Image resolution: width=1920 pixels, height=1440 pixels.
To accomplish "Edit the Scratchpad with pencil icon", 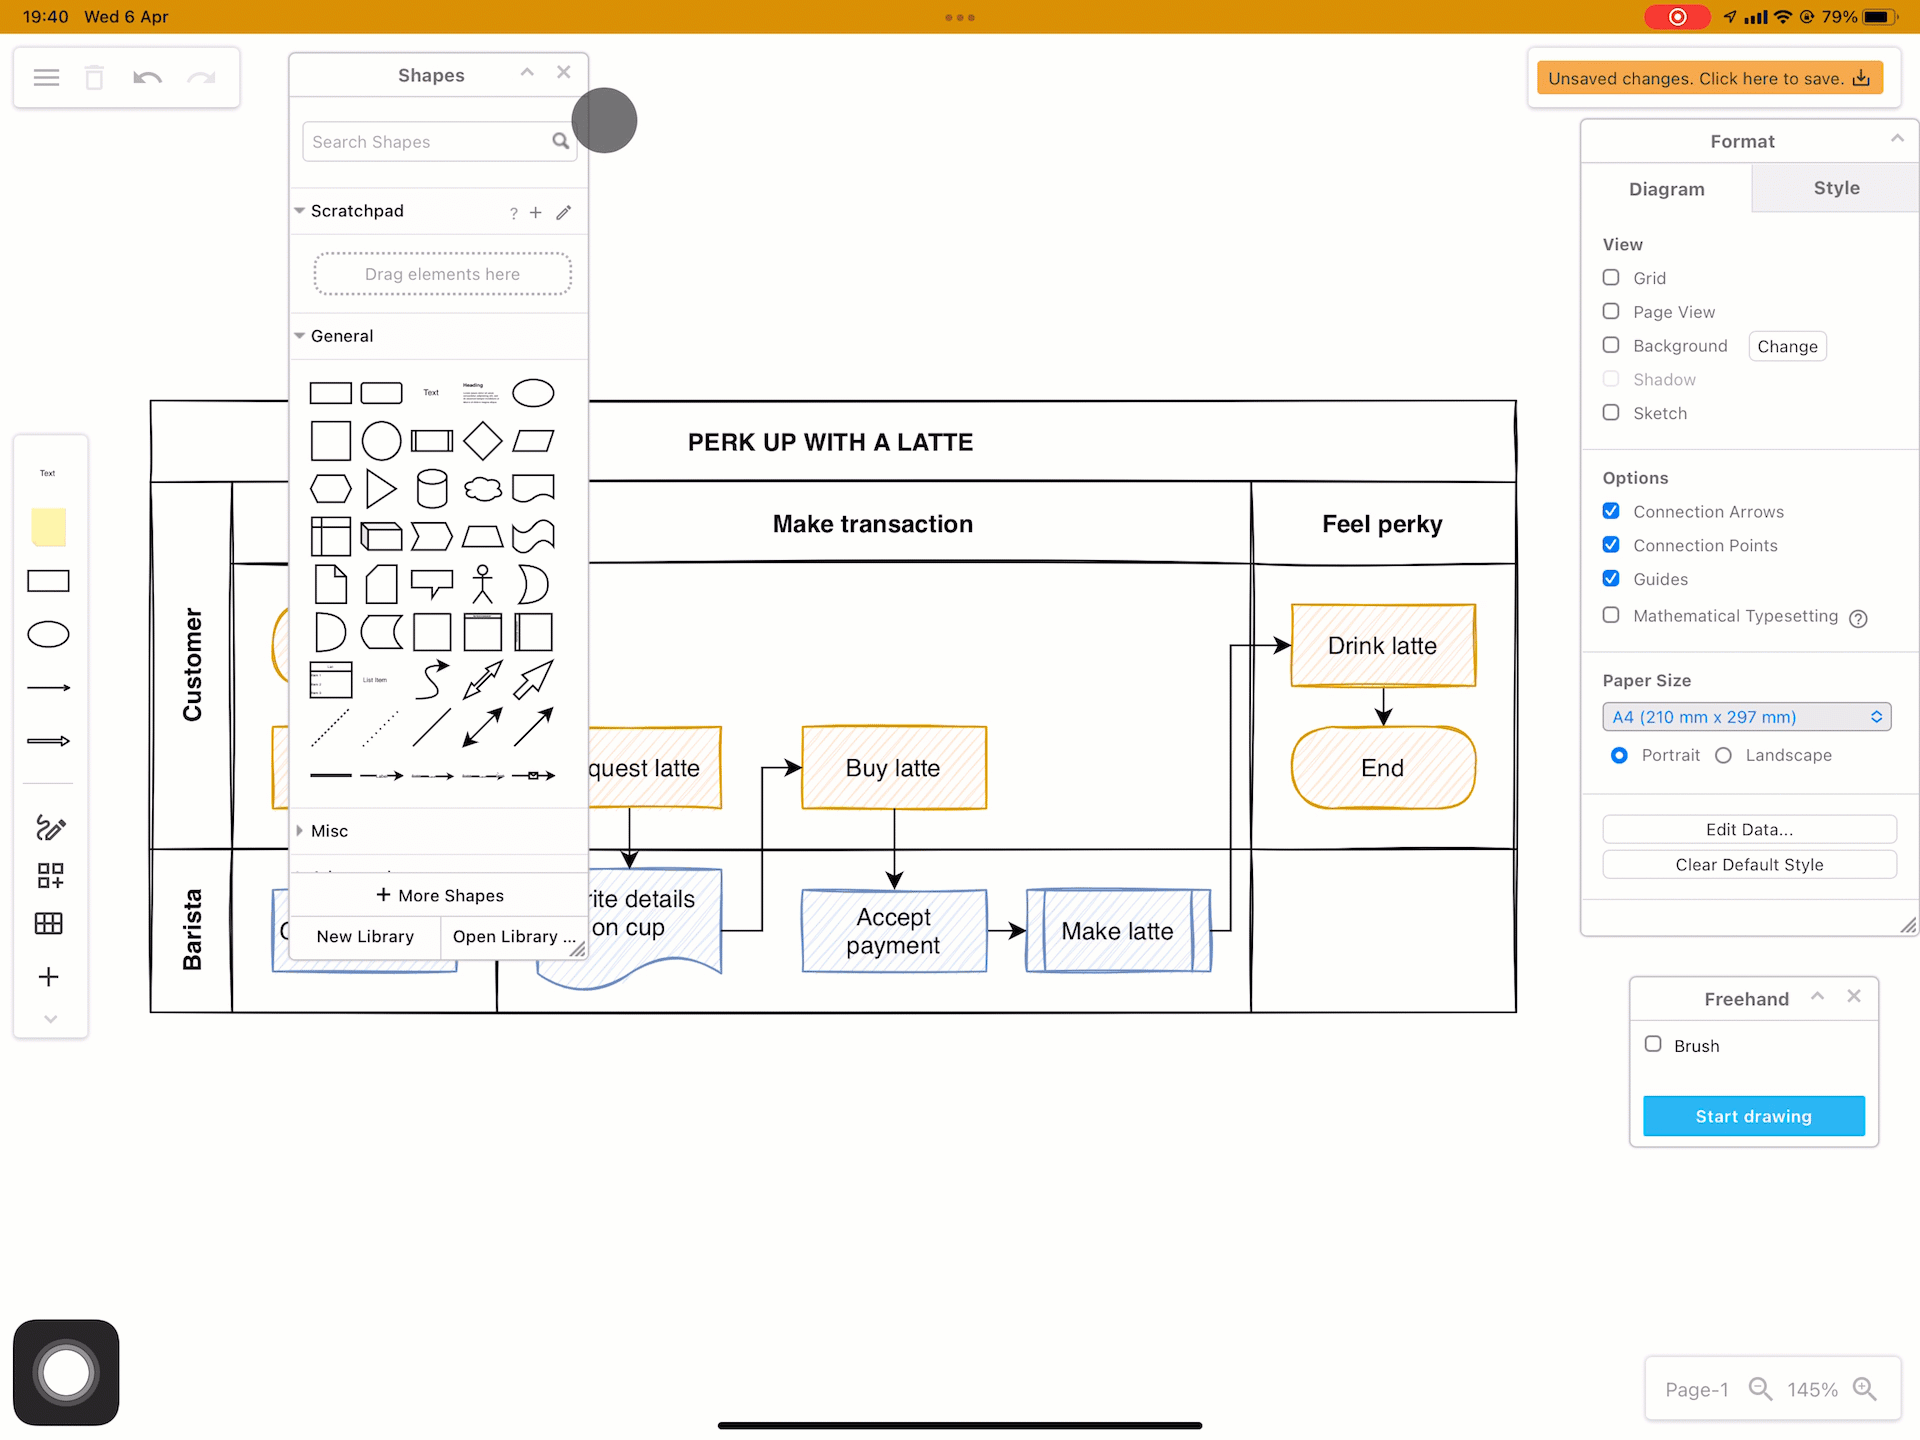I will click(x=563, y=212).
